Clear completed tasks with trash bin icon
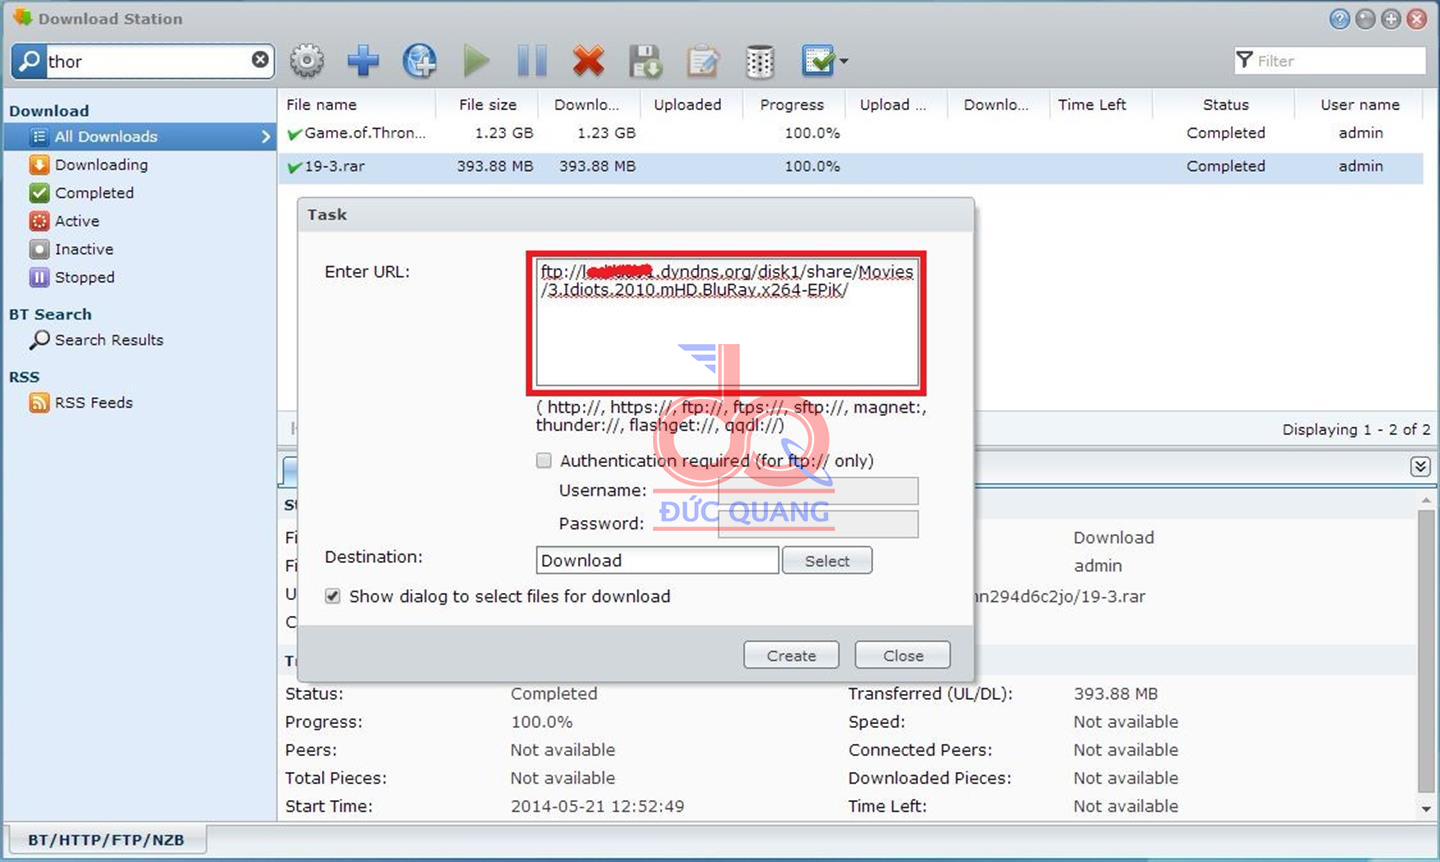The width and height of the screenshot is (1440, 862). click(760, 61)
